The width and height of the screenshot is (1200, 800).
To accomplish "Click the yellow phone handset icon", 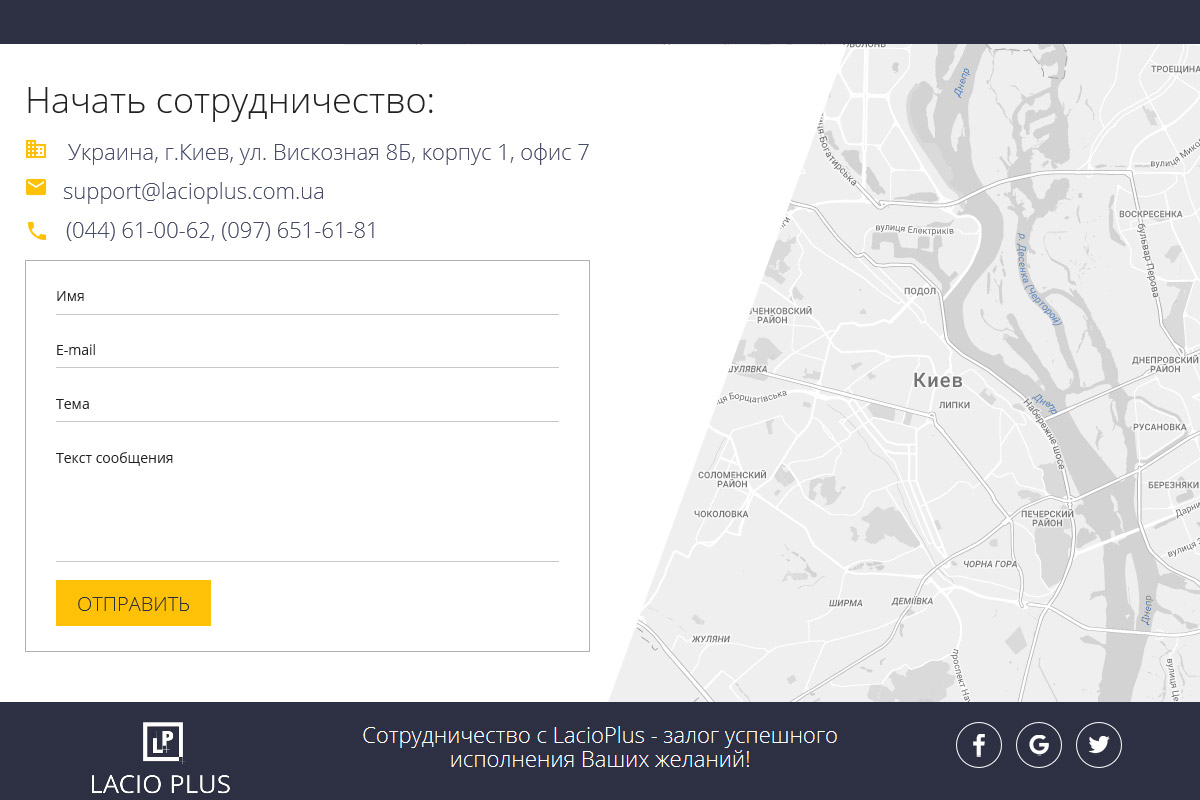I will pos(37,231).
